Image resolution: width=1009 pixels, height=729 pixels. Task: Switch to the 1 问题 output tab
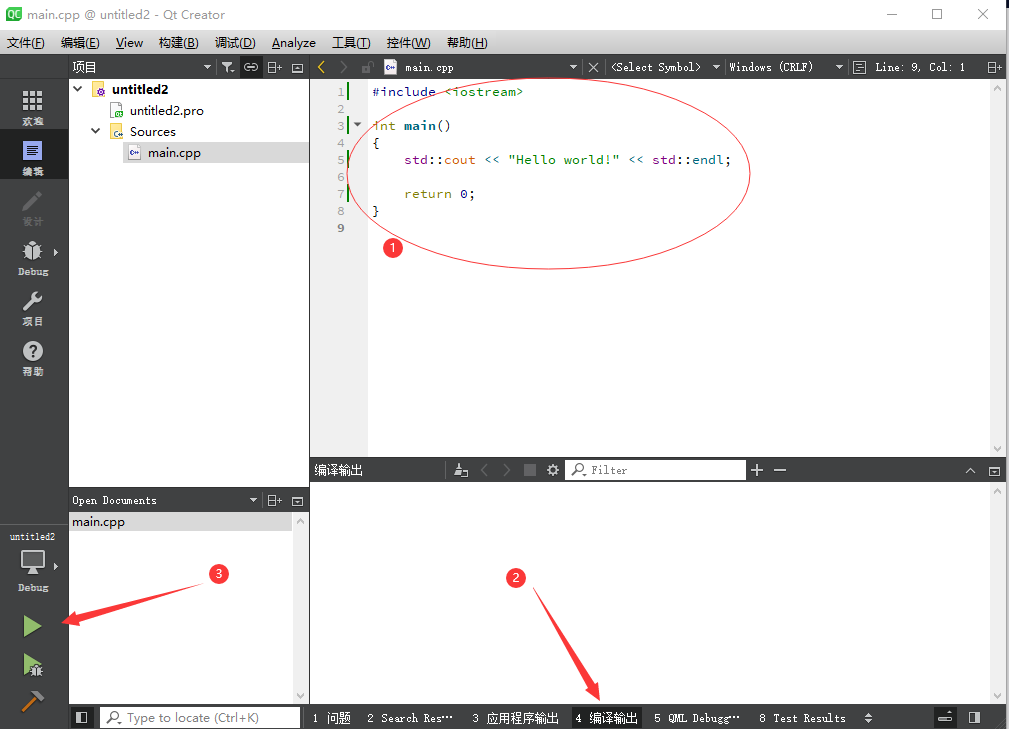(x=332, y=717)
